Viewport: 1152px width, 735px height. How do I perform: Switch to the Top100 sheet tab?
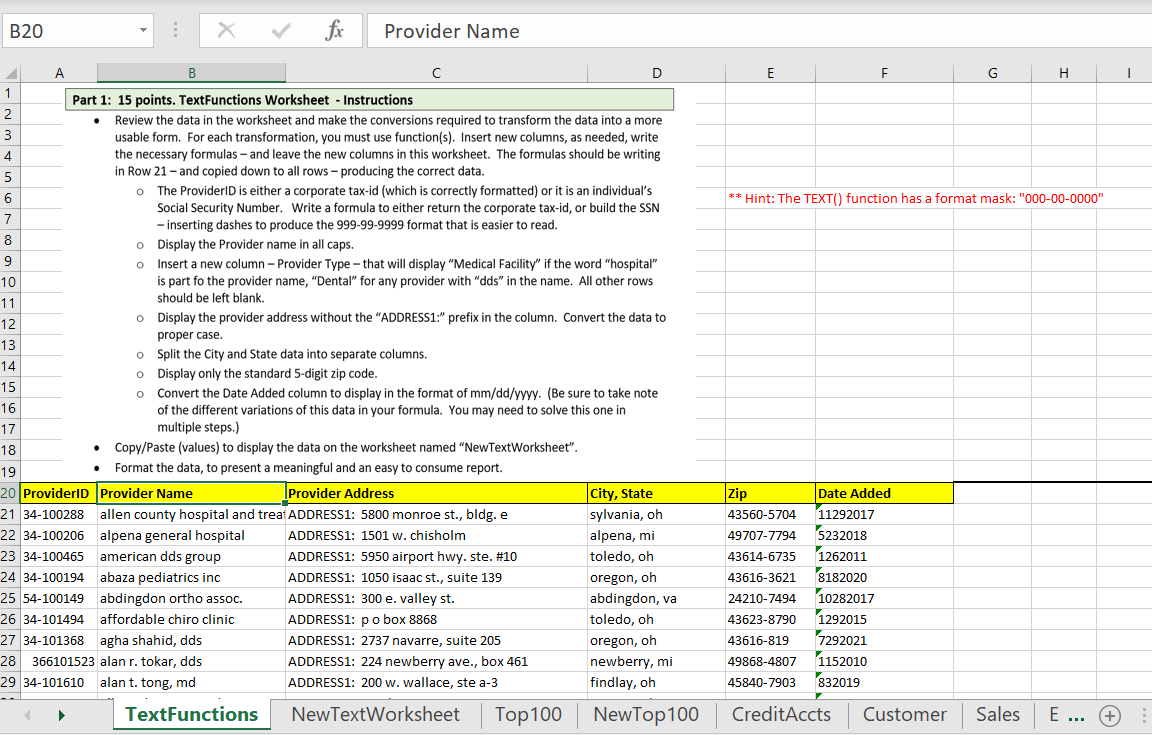pos(528,715)
